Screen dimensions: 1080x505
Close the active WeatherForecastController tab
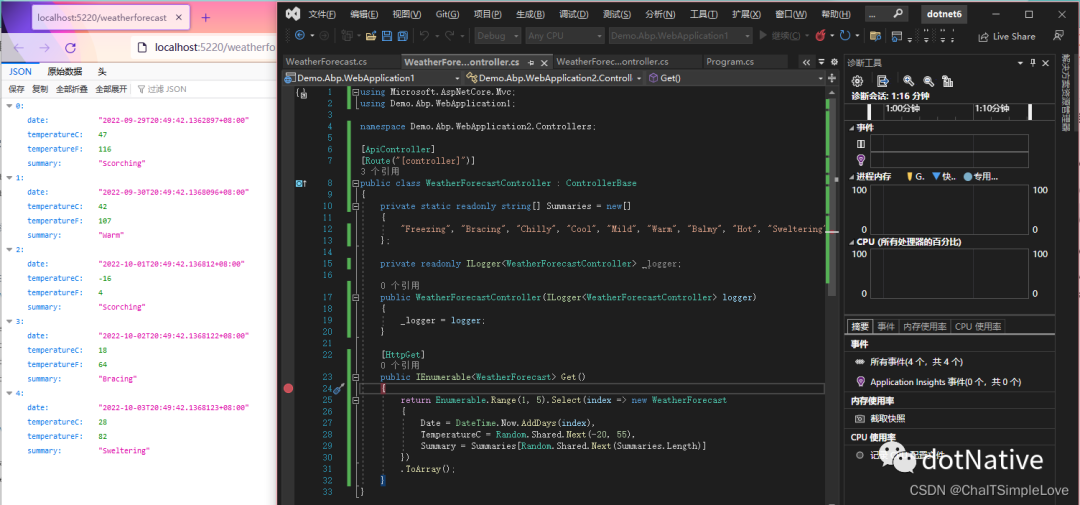click(x=544, y=63)
